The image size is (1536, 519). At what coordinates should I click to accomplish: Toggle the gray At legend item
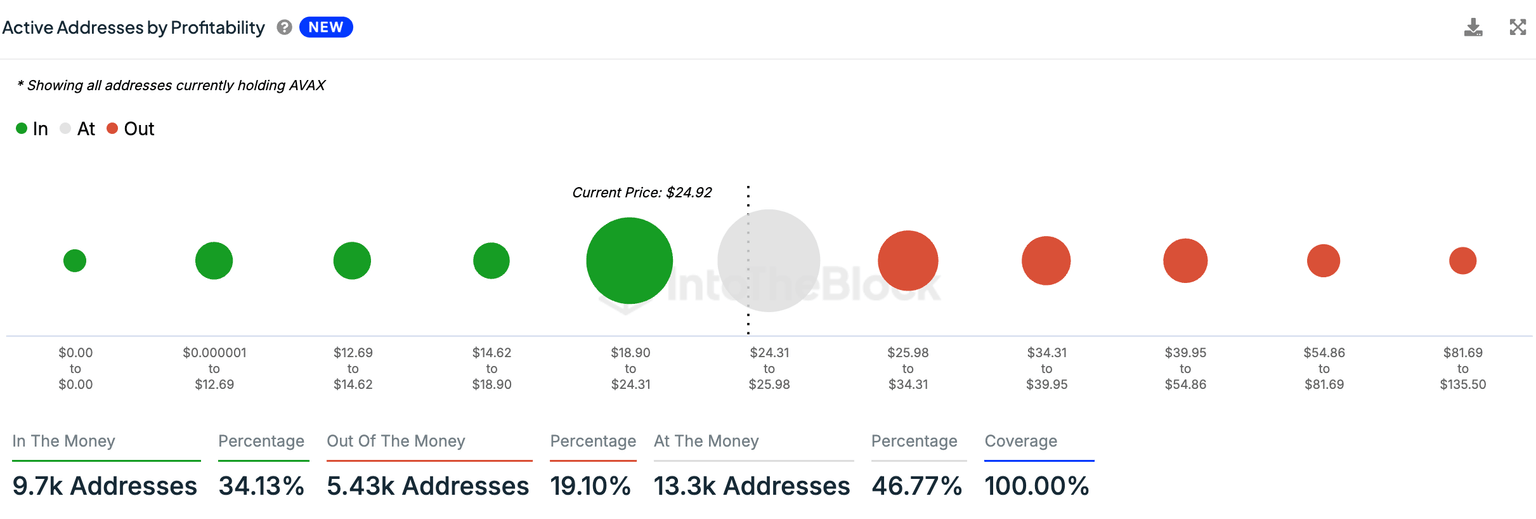point(77,129)
